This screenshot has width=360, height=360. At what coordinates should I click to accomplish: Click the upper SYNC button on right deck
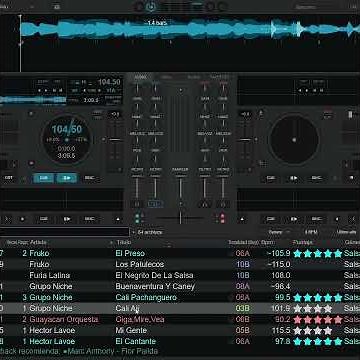click(316, 178)
